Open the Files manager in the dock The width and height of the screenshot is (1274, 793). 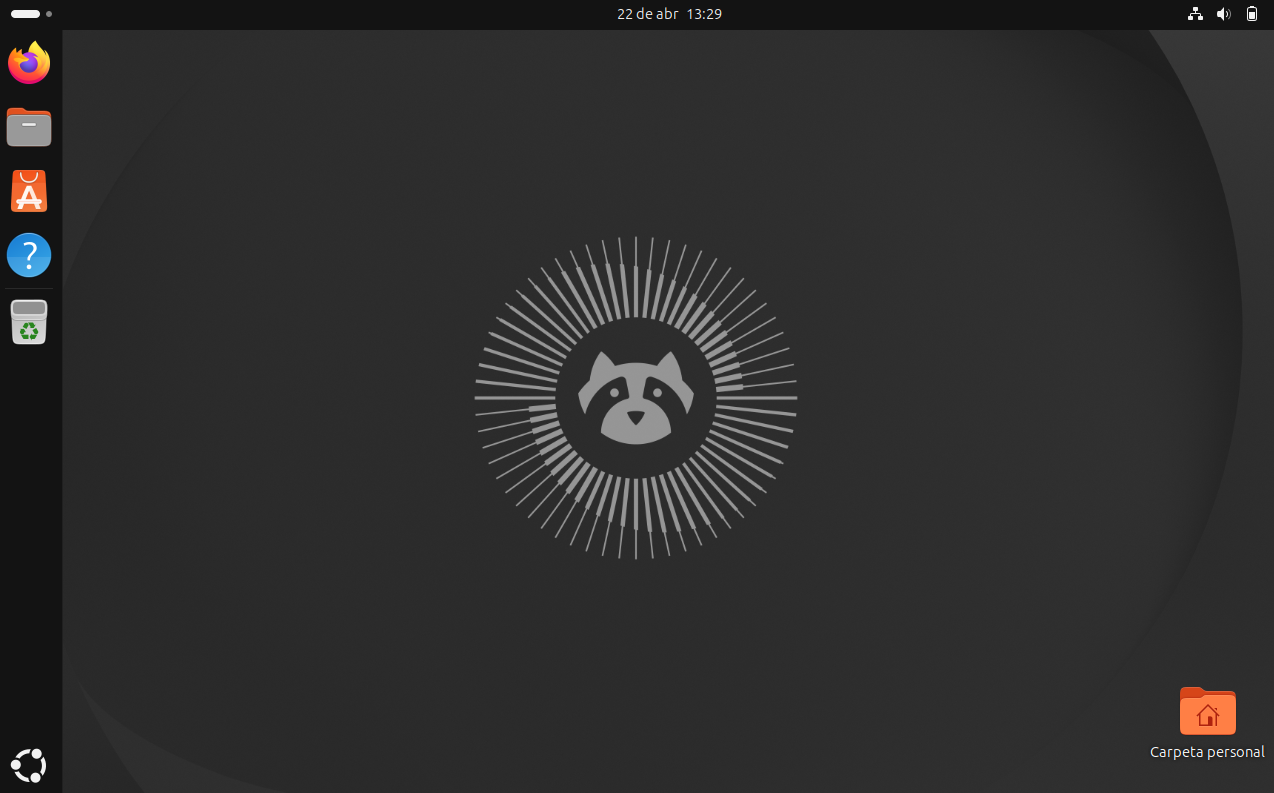pyautogui.click(x=29, y=127)
